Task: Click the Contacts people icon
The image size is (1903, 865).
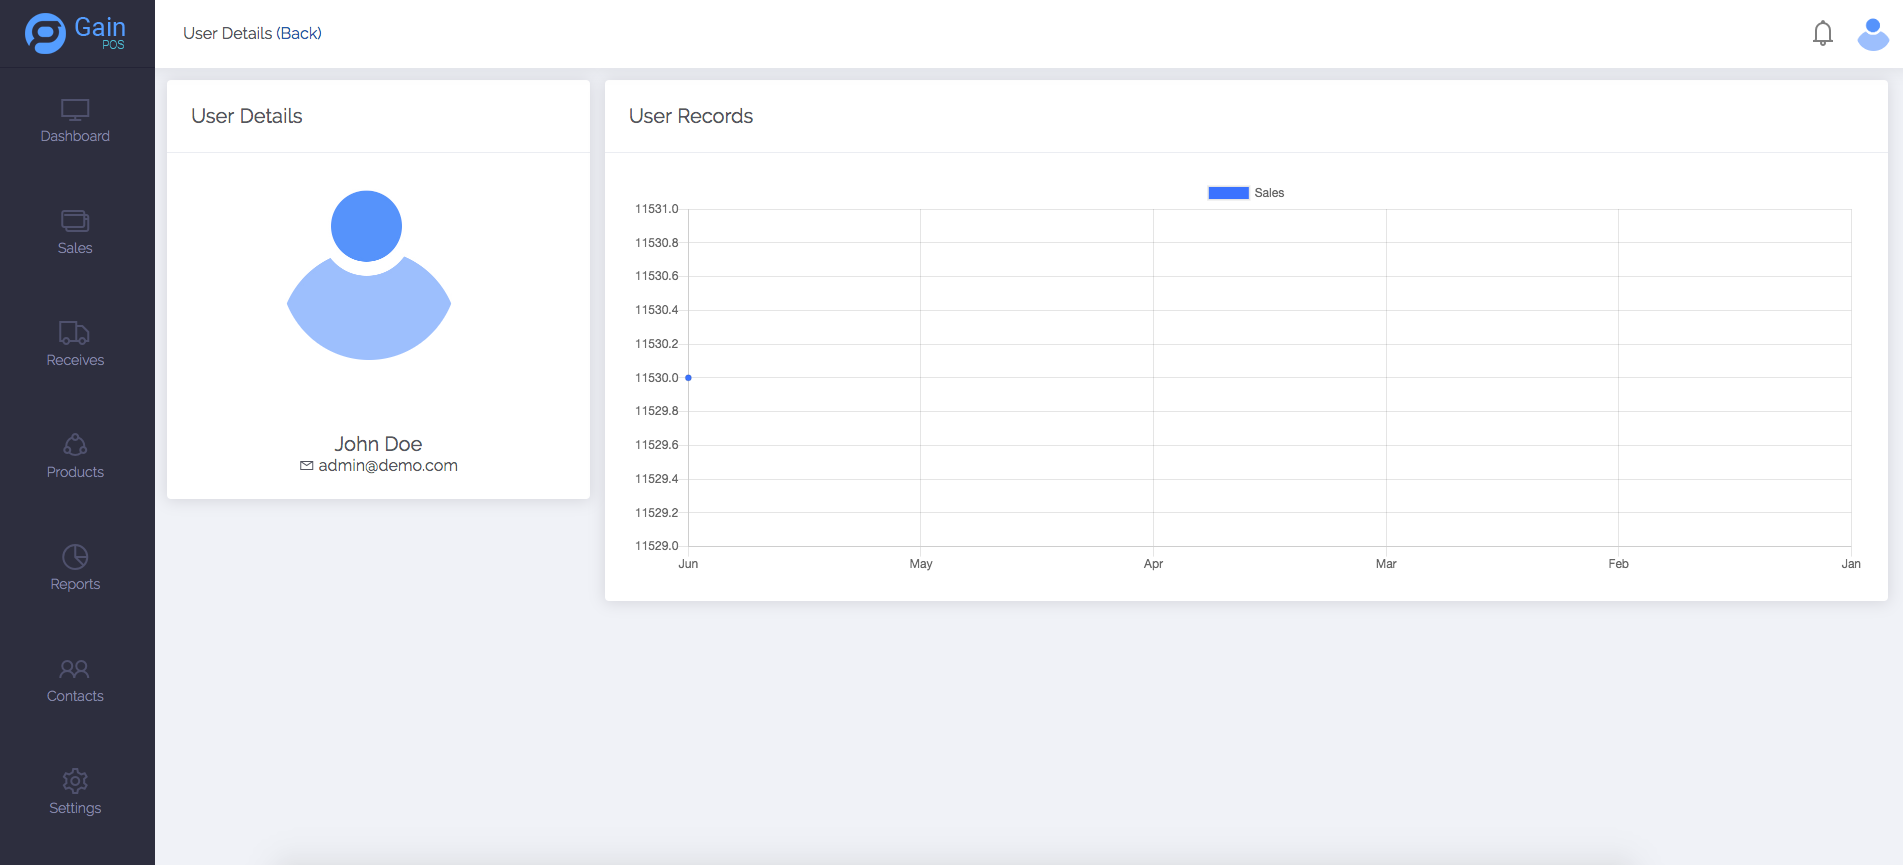Action: pos(75,669)
